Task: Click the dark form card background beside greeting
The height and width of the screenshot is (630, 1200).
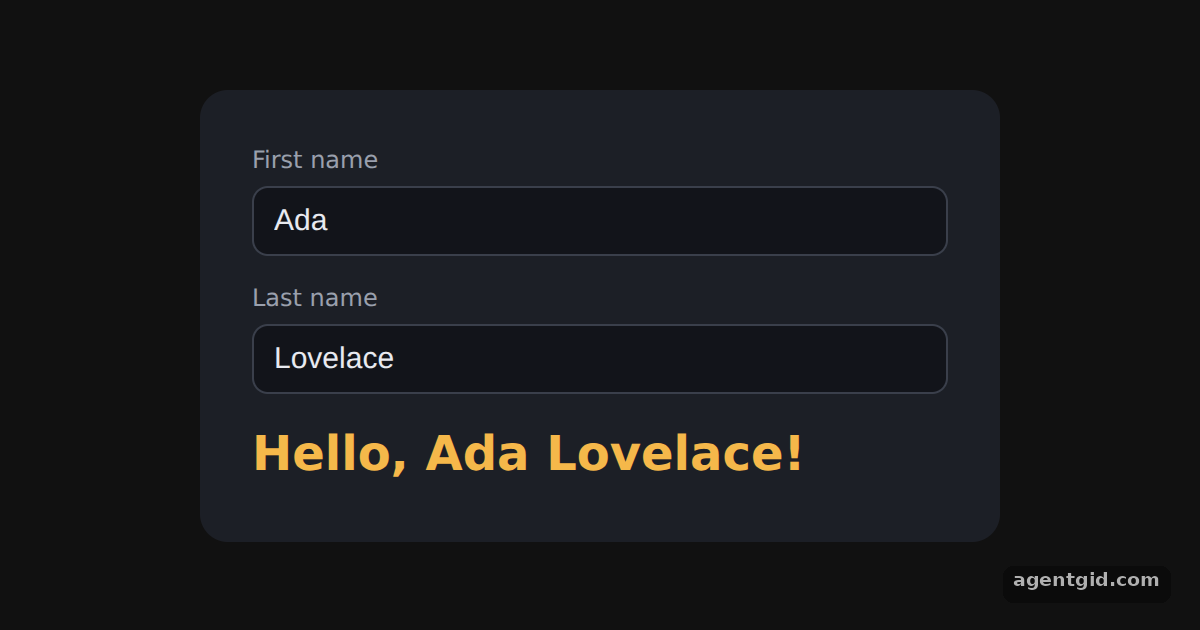Action: point(900,455)
